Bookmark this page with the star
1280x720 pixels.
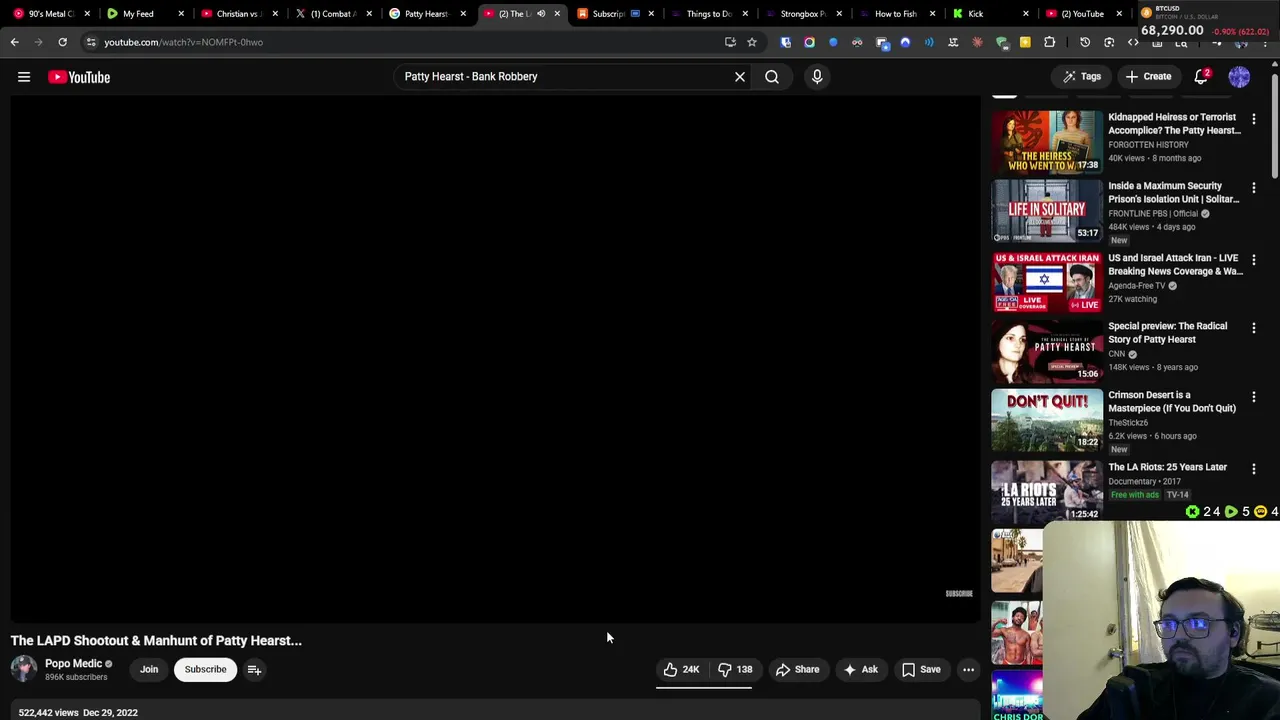[x=752, y=42]
